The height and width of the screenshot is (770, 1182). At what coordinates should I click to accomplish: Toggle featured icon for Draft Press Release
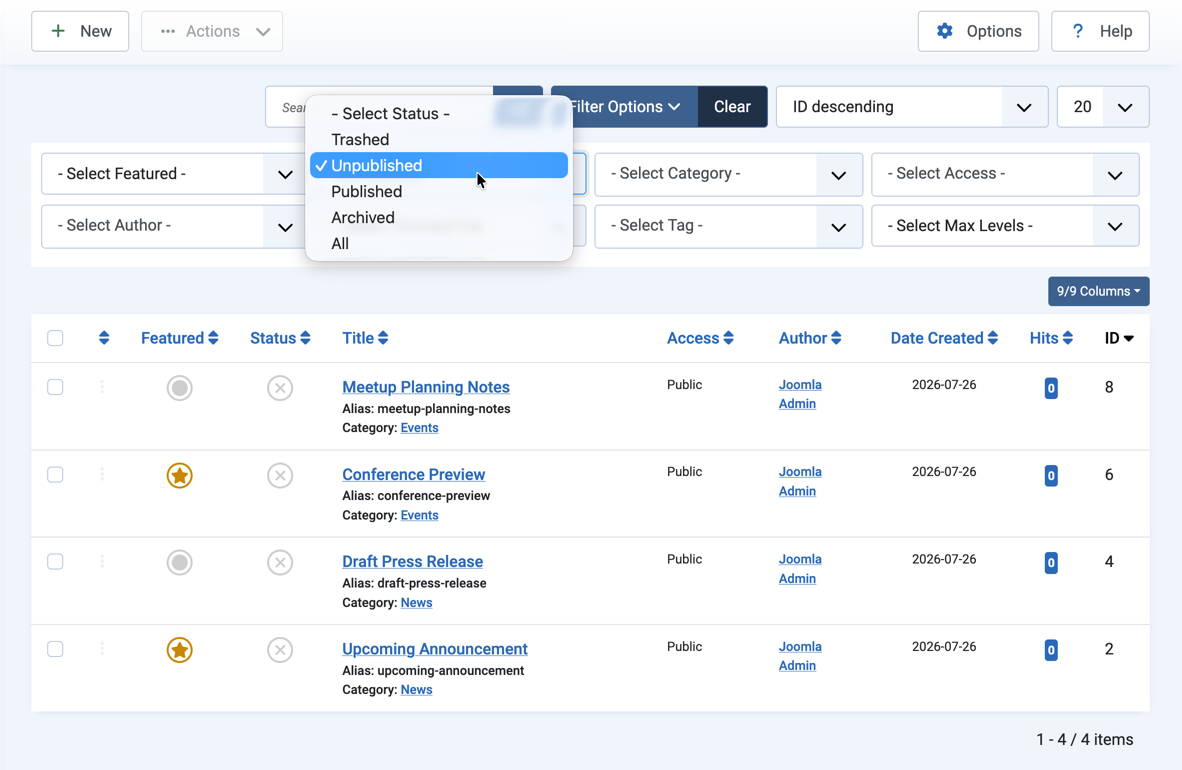coord(179,563)
